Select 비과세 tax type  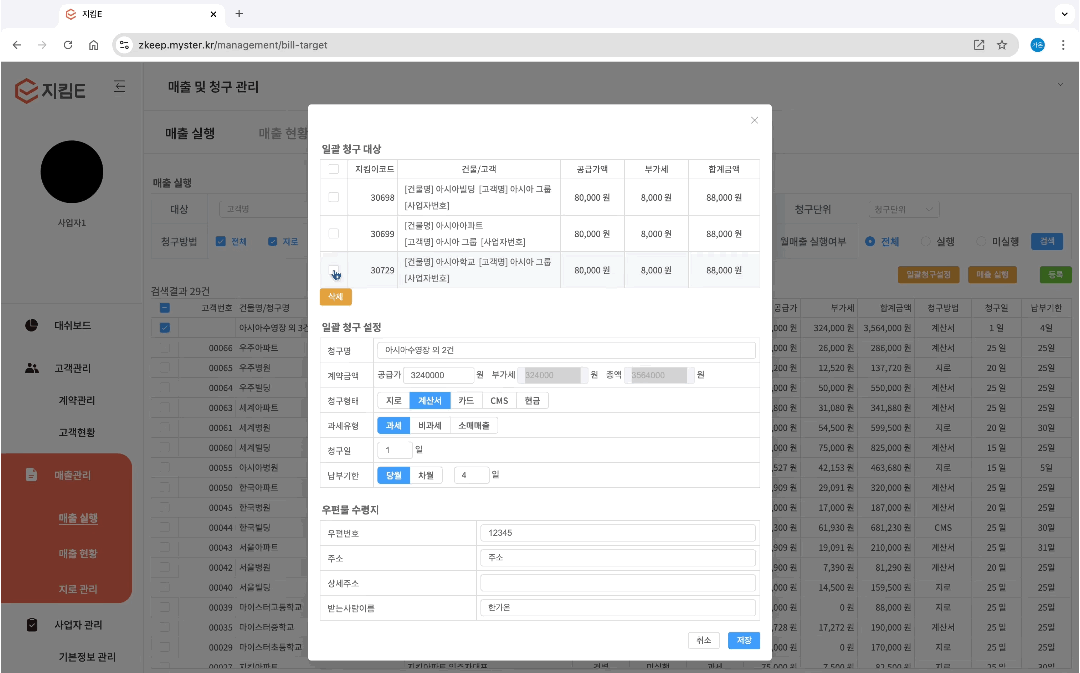(x=430, y=426)
